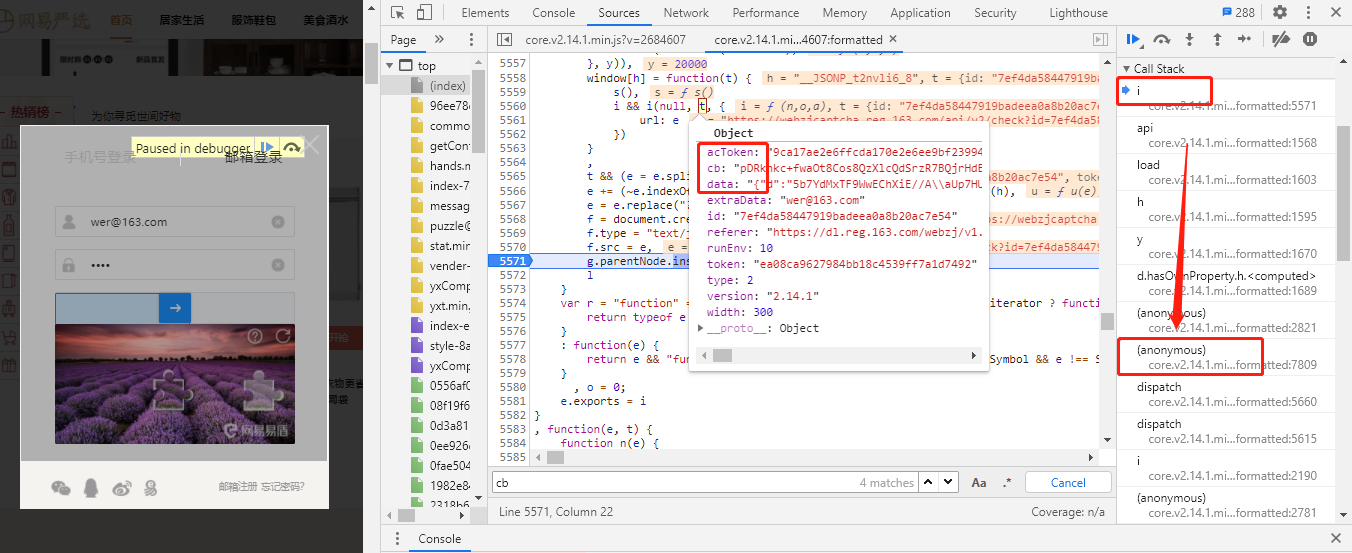
Task: Toggle the file navigator sidebar
Action: click(504, 40)
